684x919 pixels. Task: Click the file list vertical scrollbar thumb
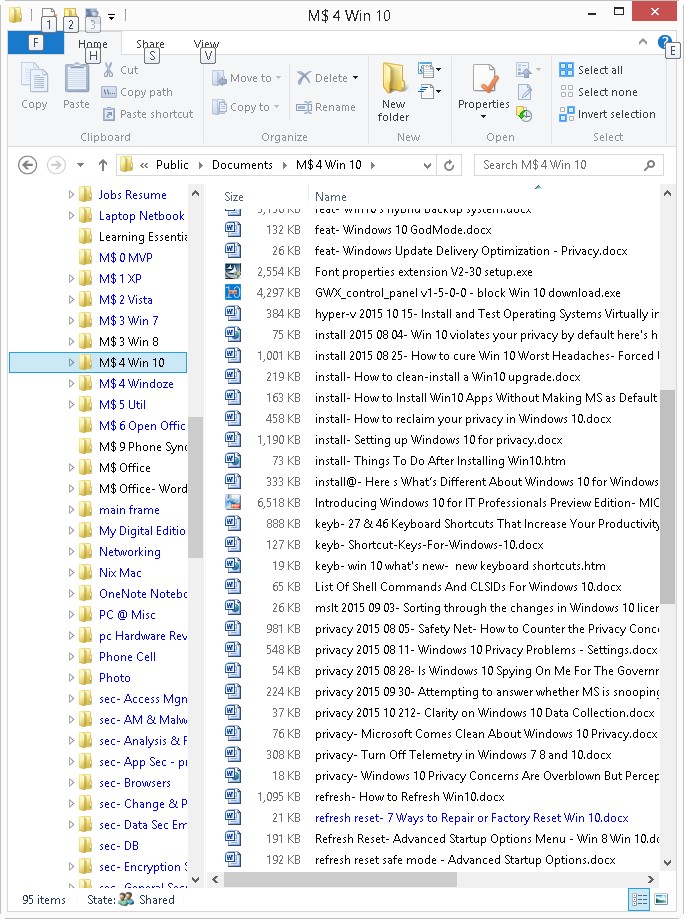tap(667, 497)
